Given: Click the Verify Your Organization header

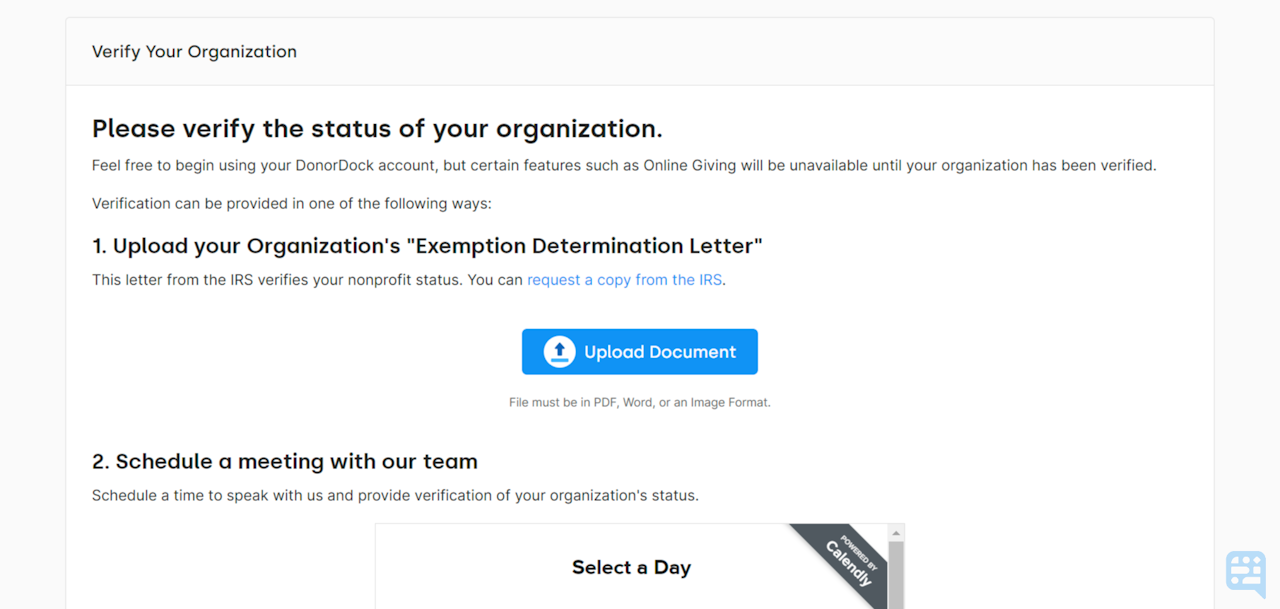Looking at the screenshot, I should (x=194, y=51).
